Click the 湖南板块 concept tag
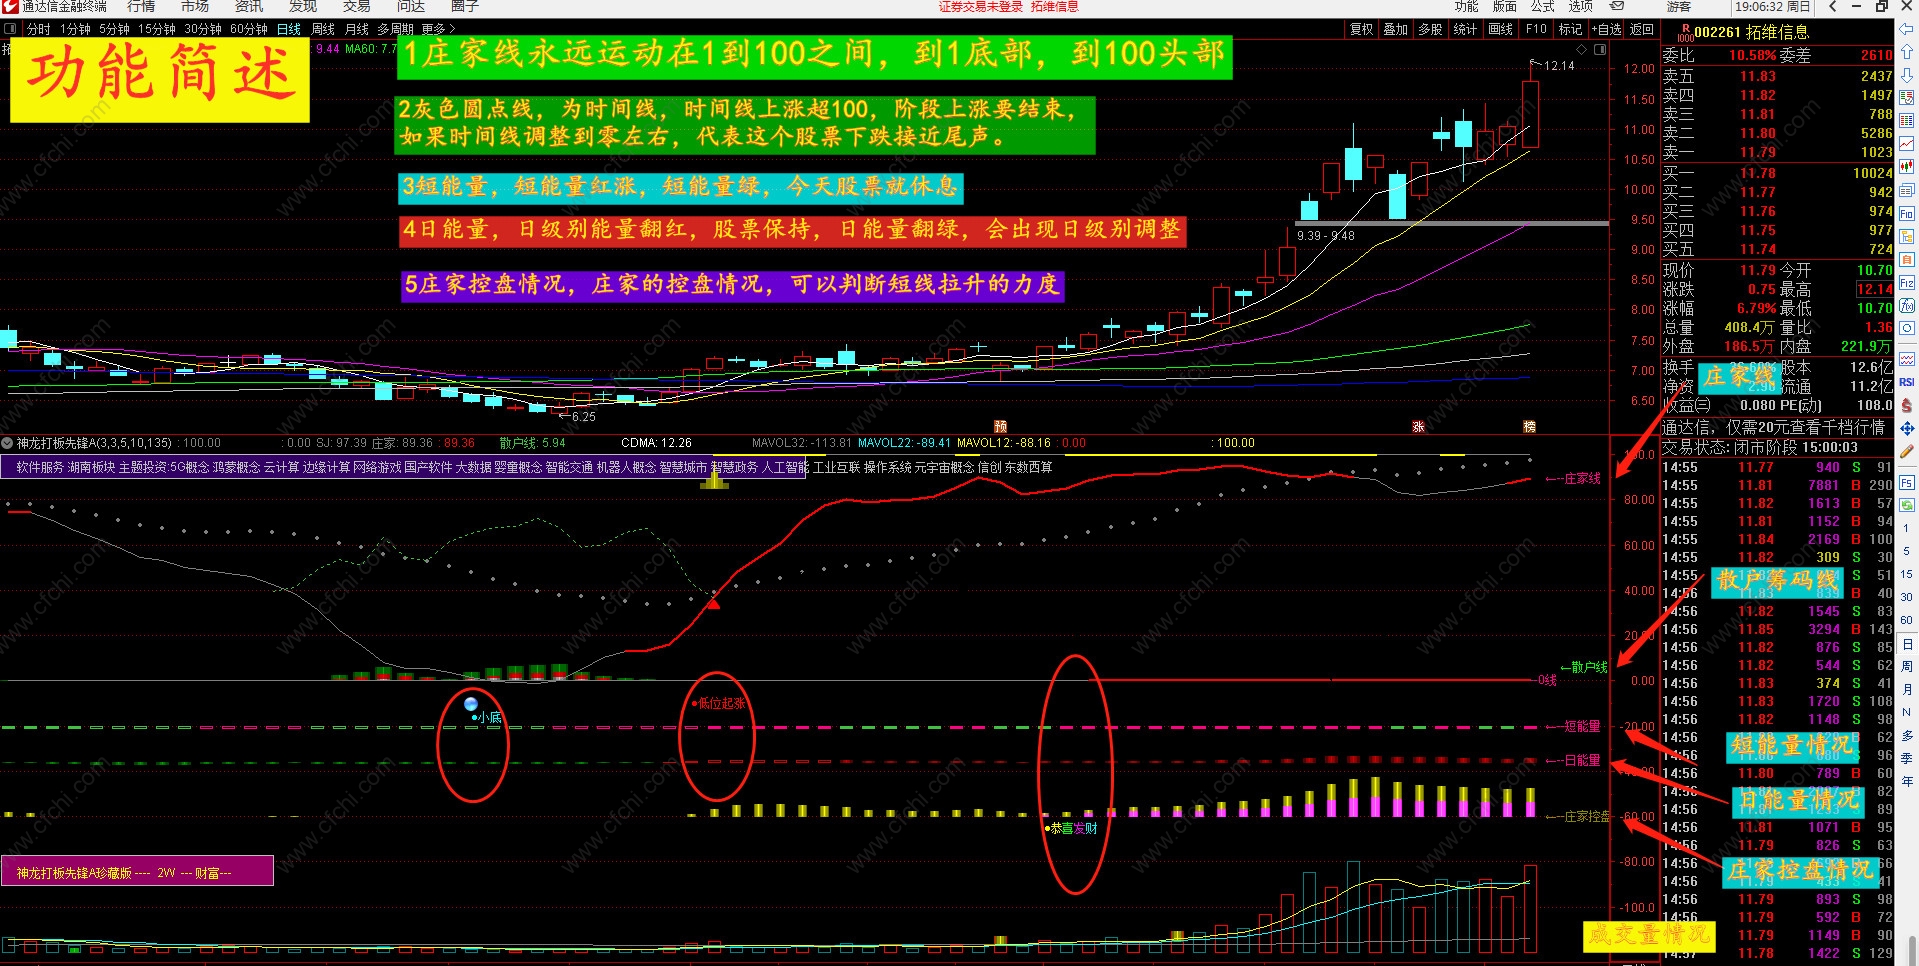Screen dimensions: 1919x966 (92, 467)
